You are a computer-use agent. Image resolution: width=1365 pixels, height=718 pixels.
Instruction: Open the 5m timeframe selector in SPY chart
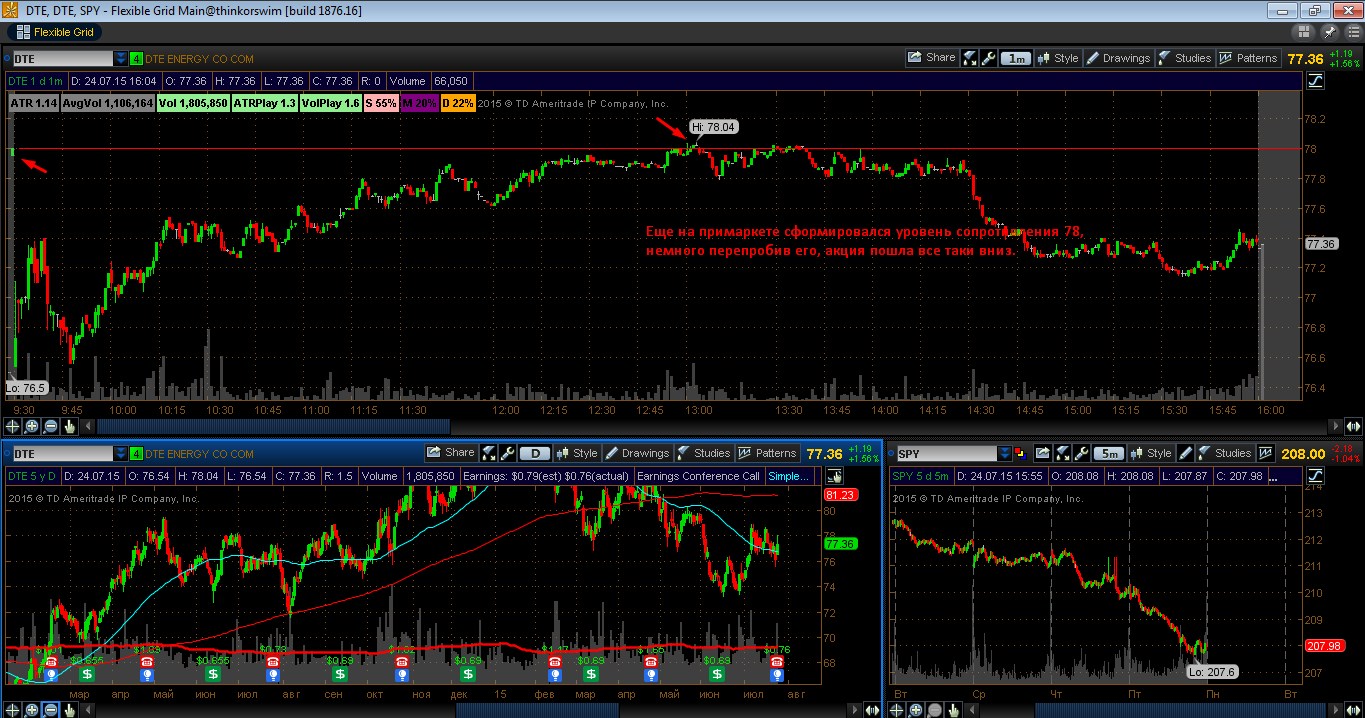click(x=1107, y=453)
